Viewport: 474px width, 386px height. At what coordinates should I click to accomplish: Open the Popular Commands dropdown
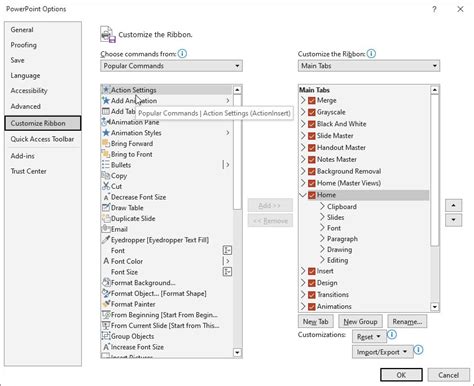pos(171,66)
